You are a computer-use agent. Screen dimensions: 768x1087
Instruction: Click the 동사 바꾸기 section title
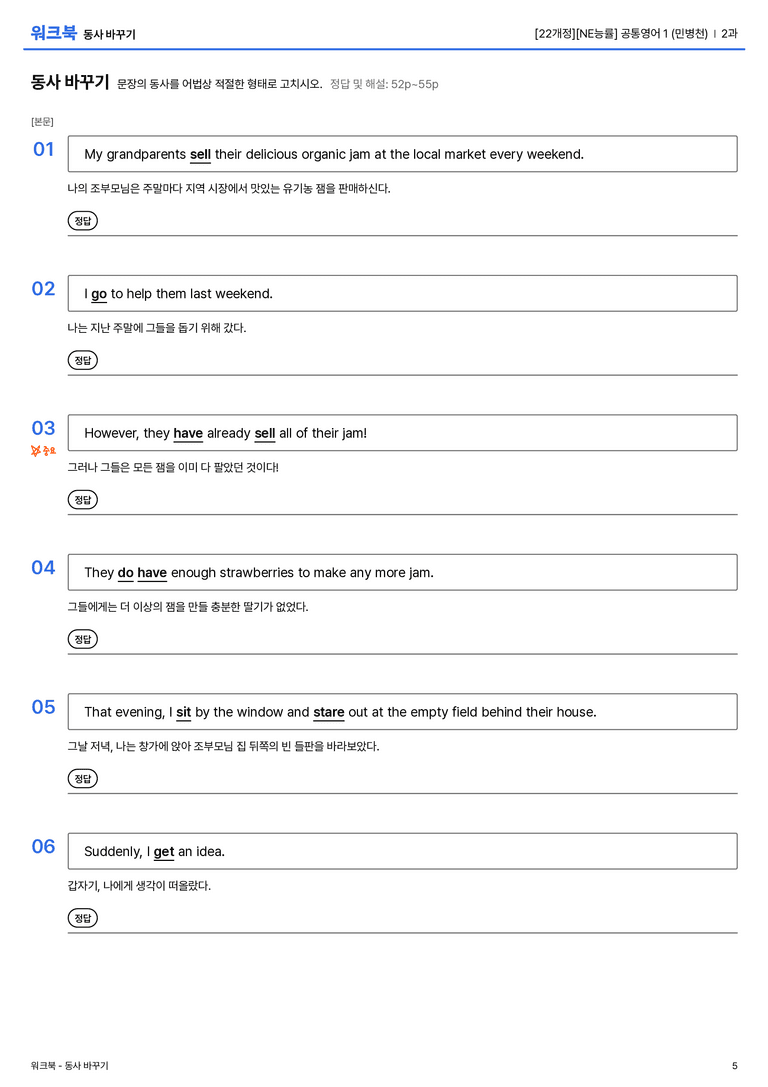(x=70, y=82)
